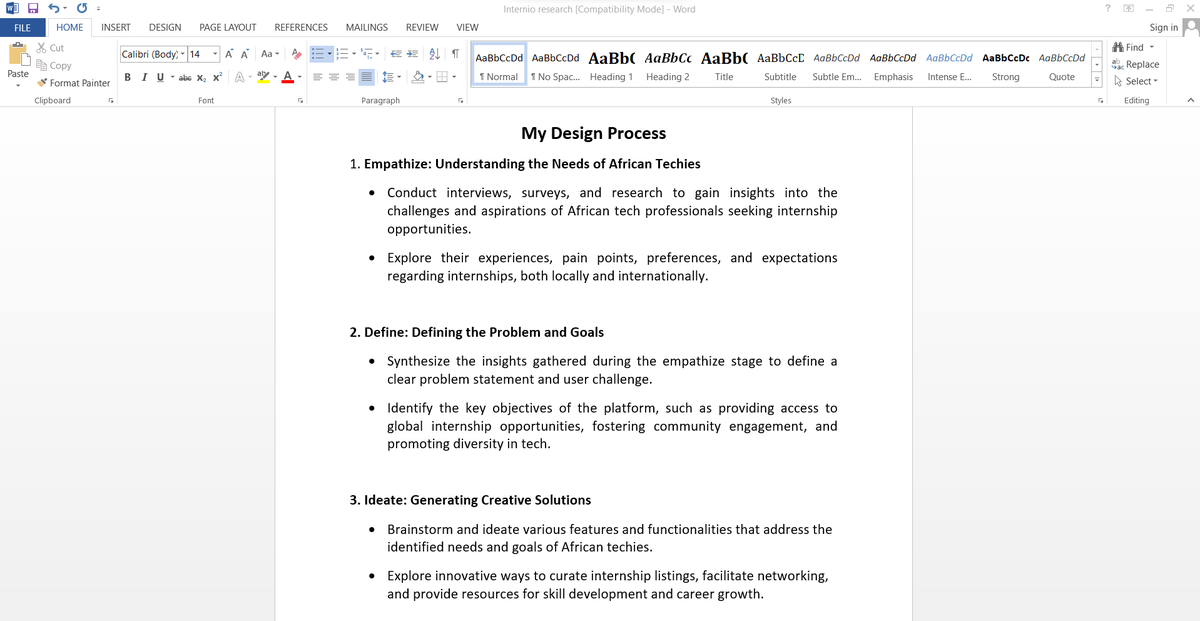Viewport: 1200px width, 621px height.
Task: Toggle Bold formatting
Action: [x=128, y=76]
